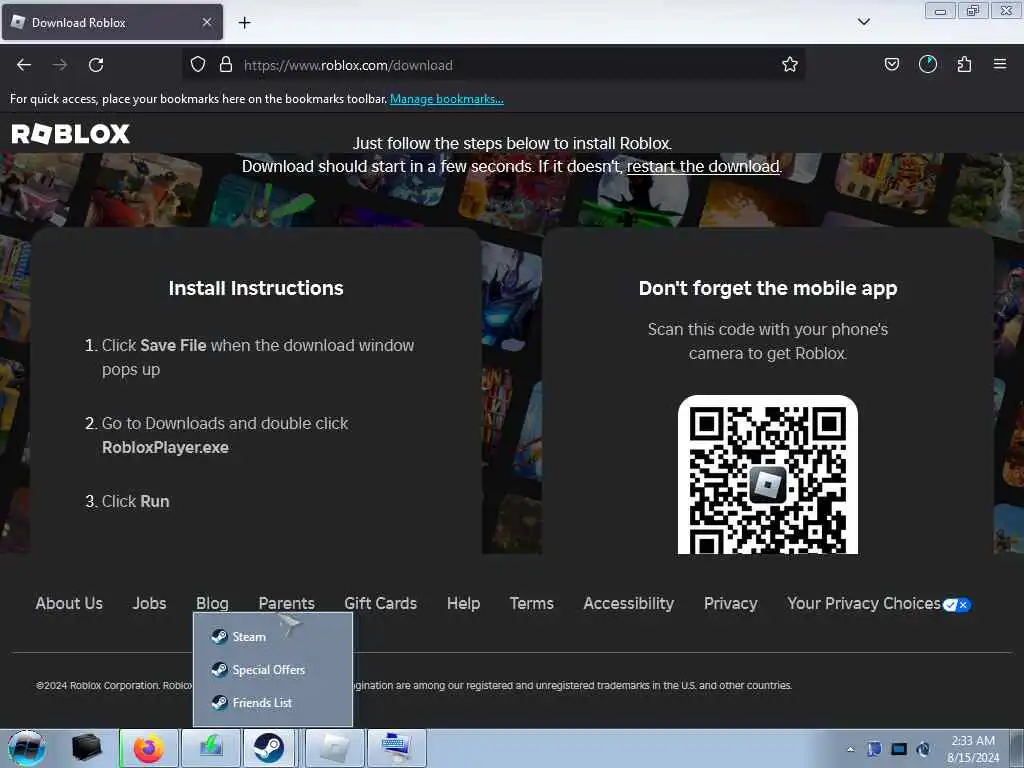Open the About Us footer link

[x=69, y=603]
